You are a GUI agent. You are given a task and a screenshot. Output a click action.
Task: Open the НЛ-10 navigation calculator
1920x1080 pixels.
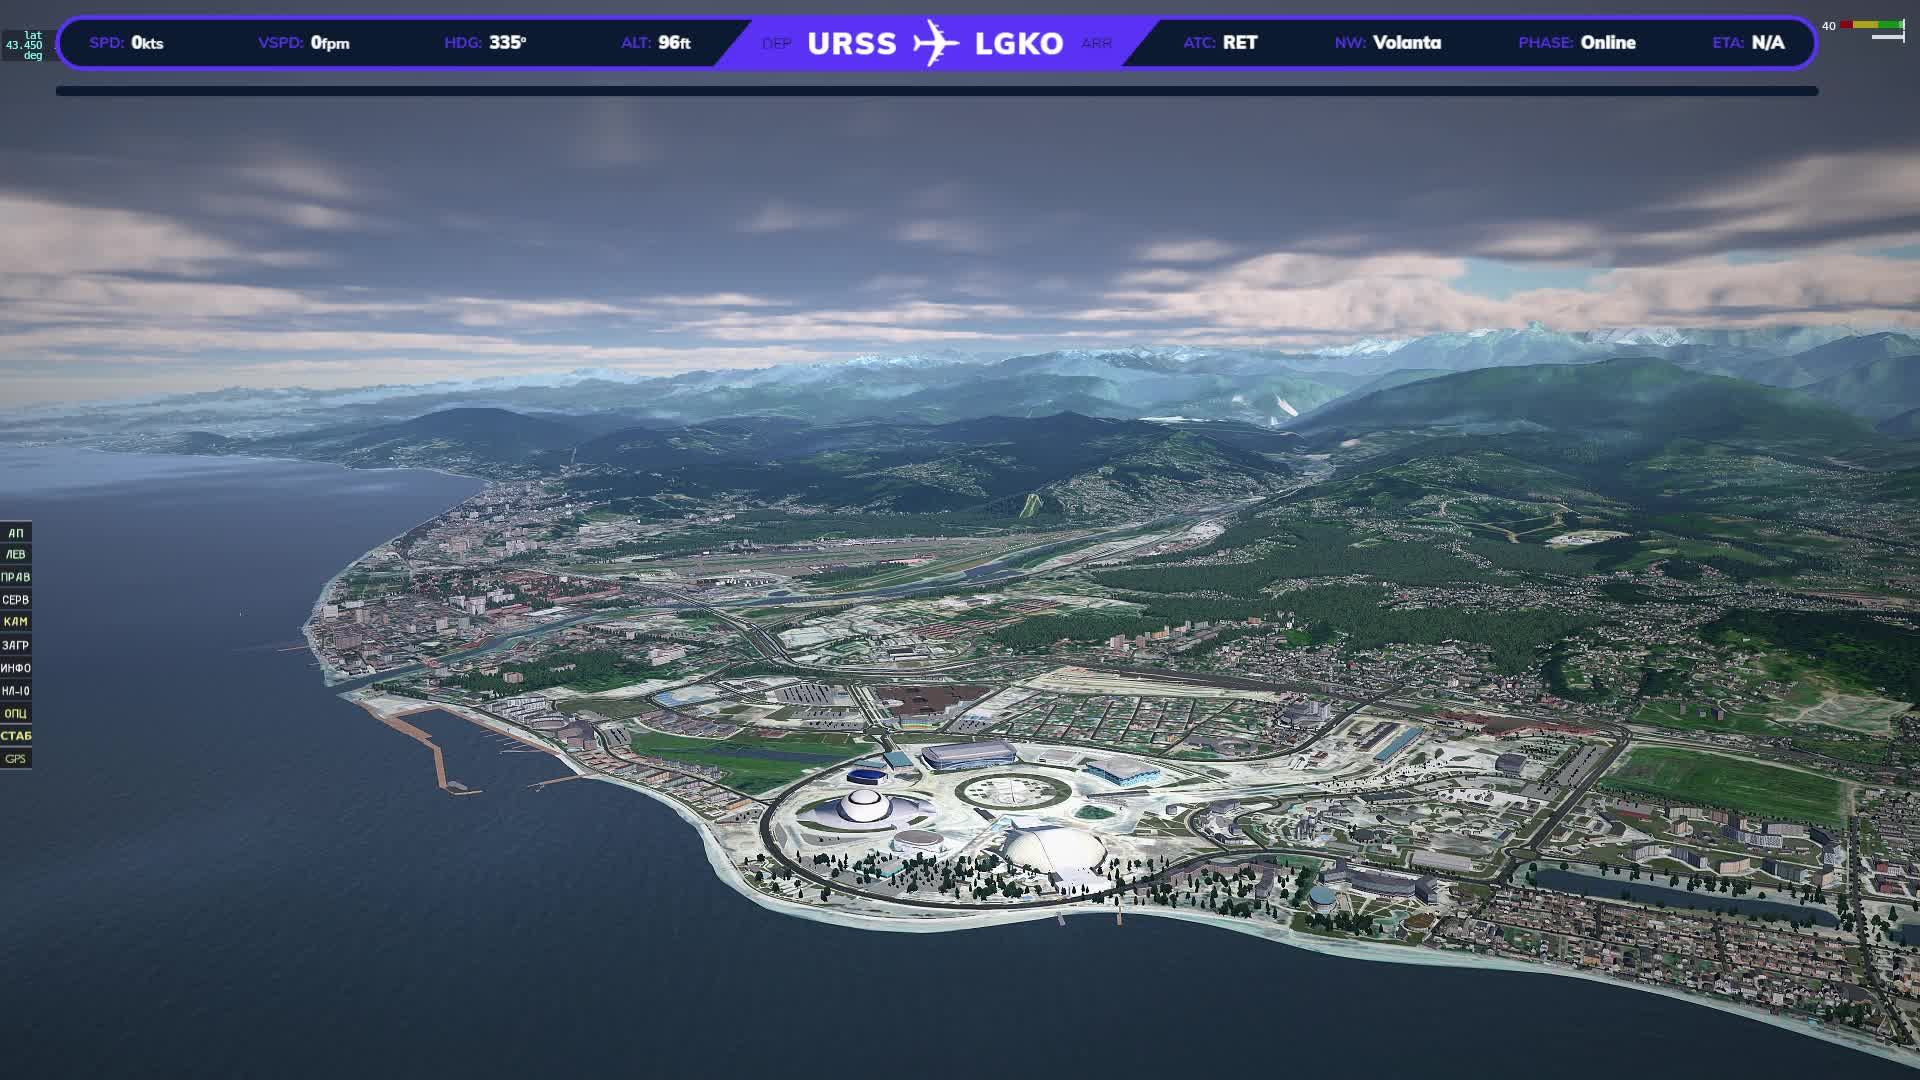[x=15, y=691]
